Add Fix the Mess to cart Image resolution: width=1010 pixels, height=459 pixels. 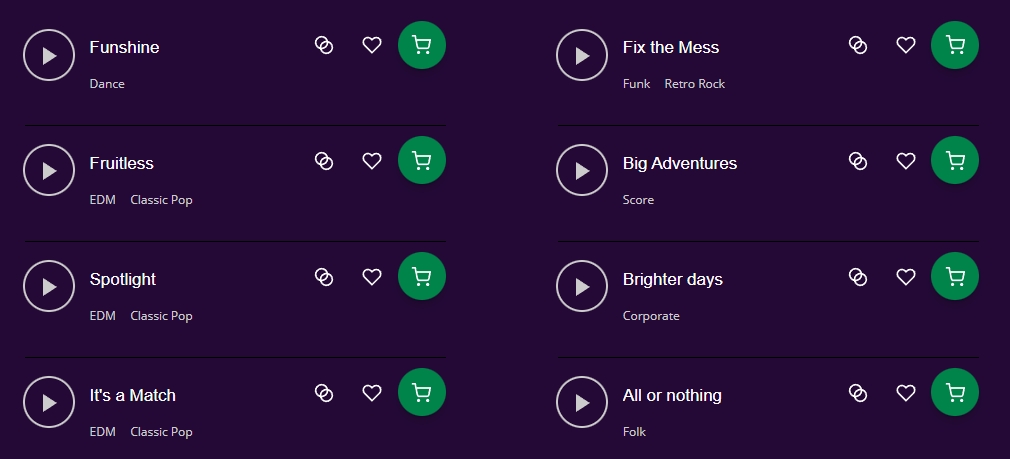click(x=955, y=45)
